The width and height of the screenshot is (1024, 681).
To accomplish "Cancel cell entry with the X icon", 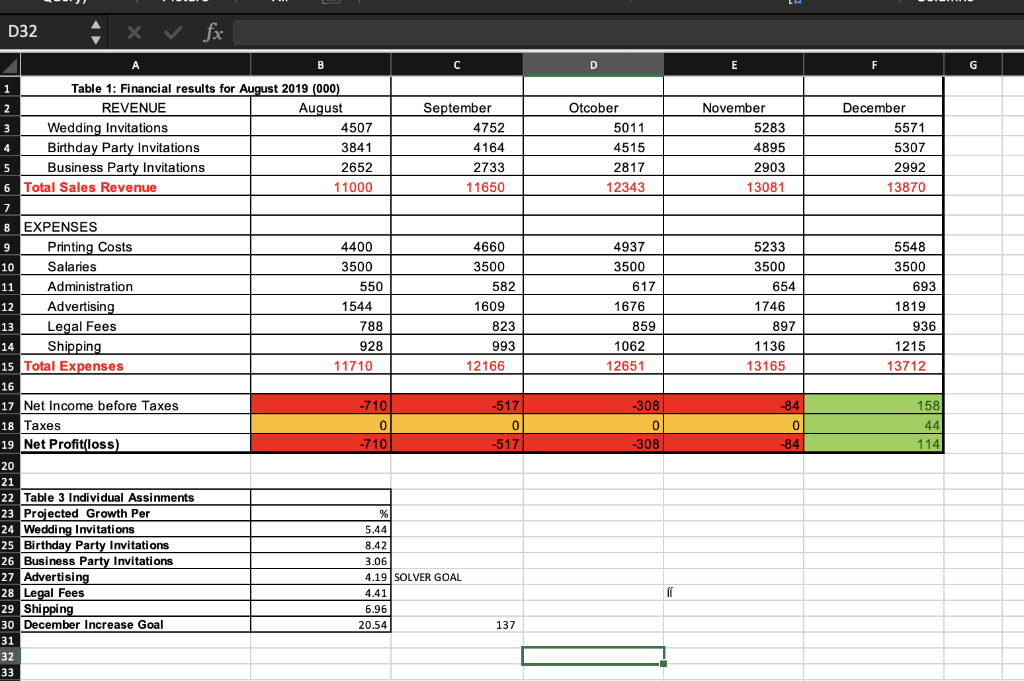I will (135, 33).
